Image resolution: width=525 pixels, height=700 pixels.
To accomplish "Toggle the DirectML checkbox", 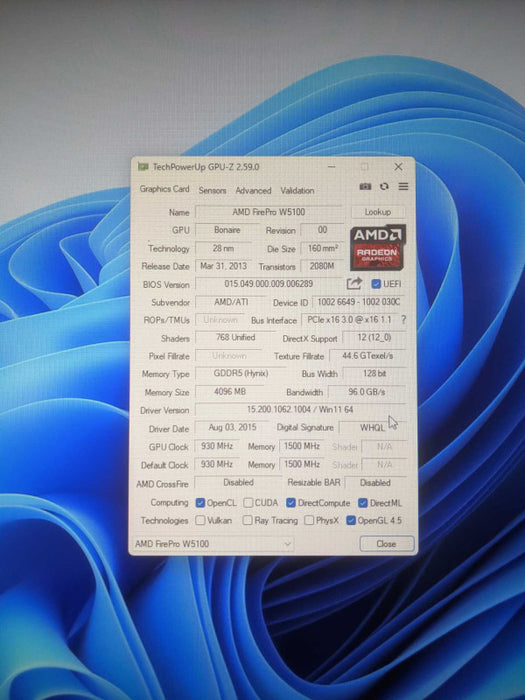I will 363,503.
